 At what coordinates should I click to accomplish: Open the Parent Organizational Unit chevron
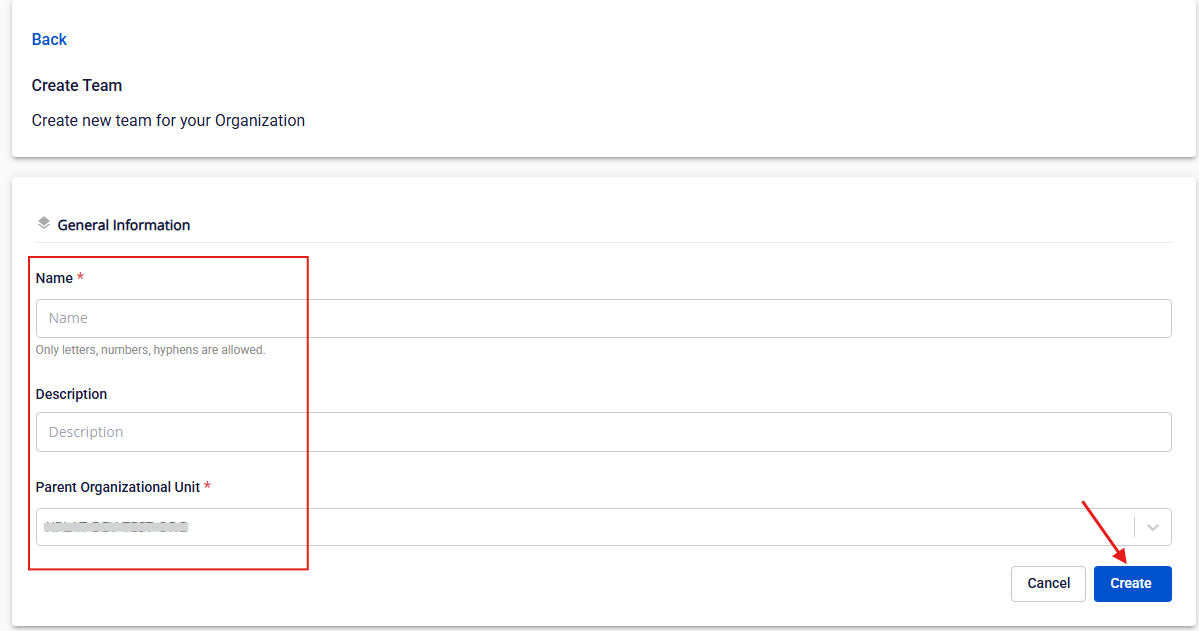[x=1153, y=527]
